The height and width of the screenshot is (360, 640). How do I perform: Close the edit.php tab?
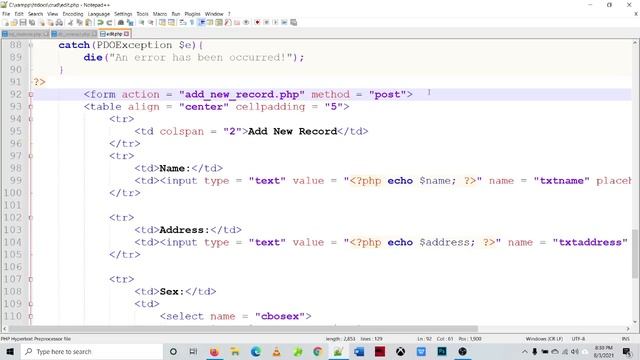pos(127,34)
